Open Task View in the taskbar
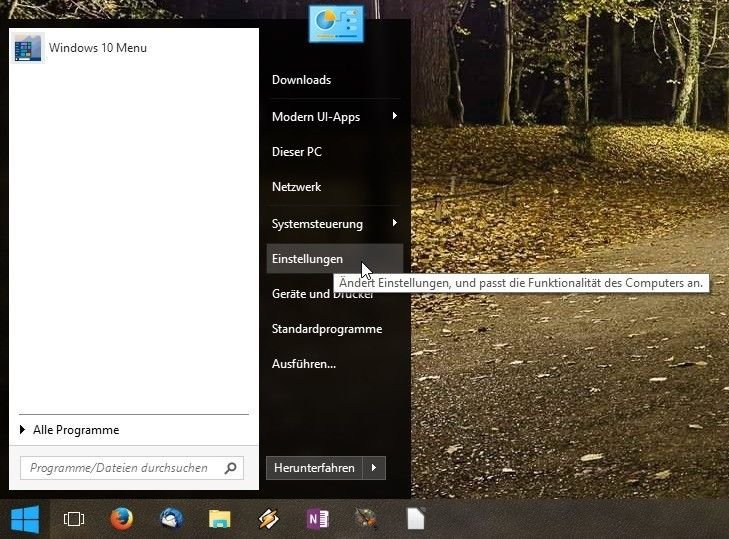The width and height of the screenshot is (729, 539). point(73,519)
